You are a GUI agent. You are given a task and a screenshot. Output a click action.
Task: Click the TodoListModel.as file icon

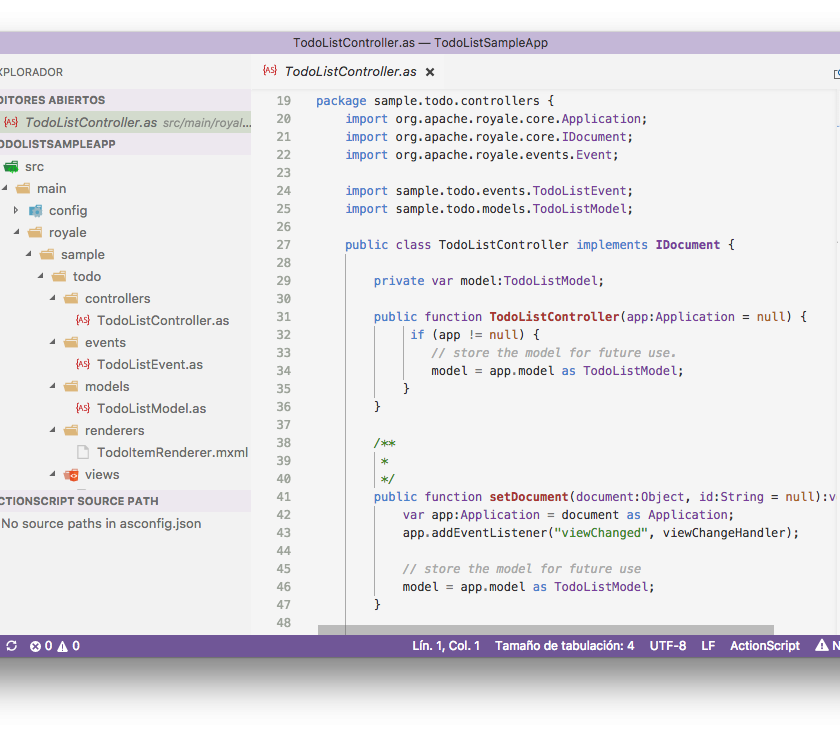[x=83, y=409]
